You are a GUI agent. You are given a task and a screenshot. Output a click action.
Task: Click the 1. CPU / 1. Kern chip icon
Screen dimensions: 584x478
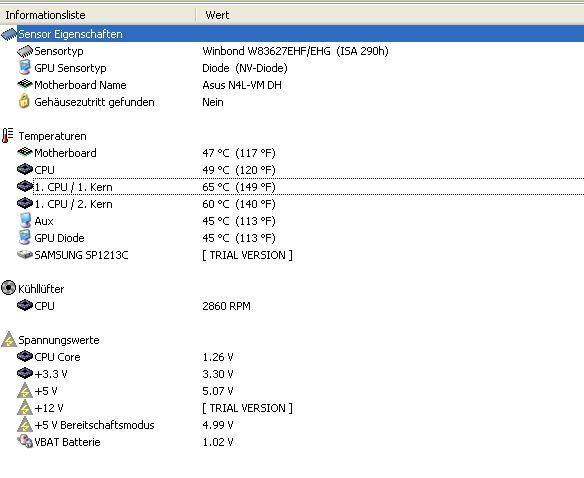click(25, 186)
